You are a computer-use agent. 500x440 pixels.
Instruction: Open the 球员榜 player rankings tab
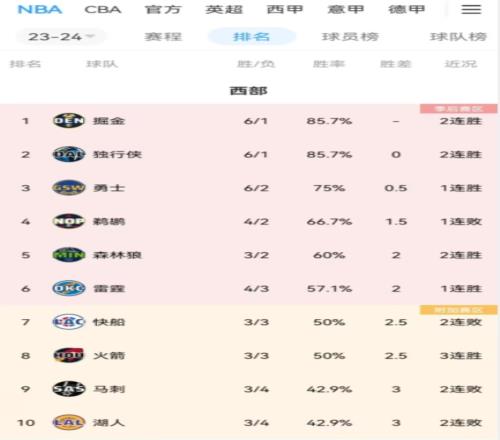[350, 36]
